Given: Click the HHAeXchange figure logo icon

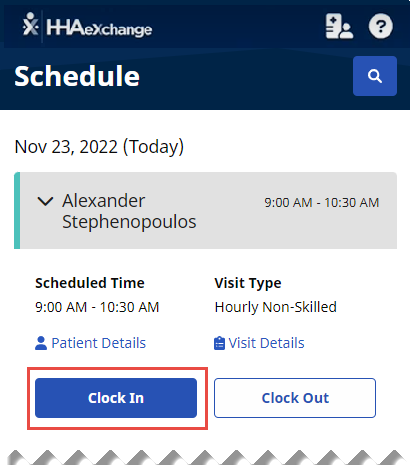Looking at the screenshot, I should [30, 24].
